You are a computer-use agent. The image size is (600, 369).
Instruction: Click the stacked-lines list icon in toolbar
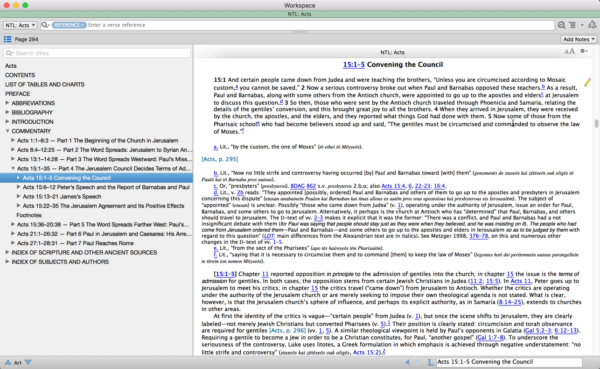click(572, 25)
